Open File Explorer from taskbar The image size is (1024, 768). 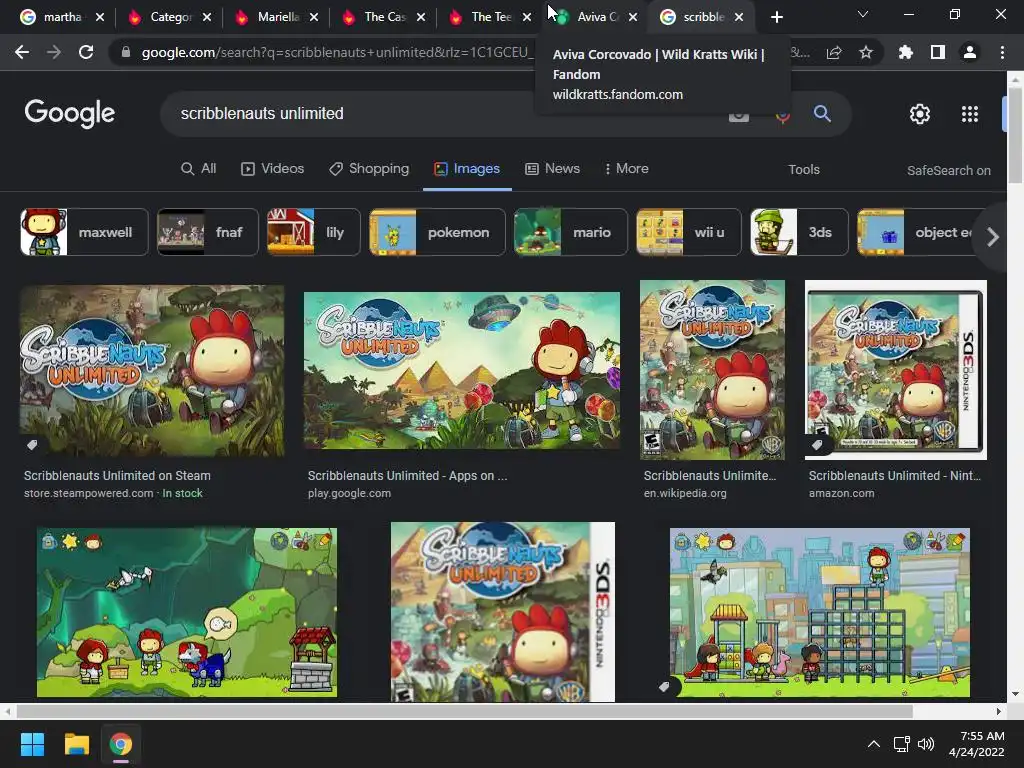click(76, 744)
